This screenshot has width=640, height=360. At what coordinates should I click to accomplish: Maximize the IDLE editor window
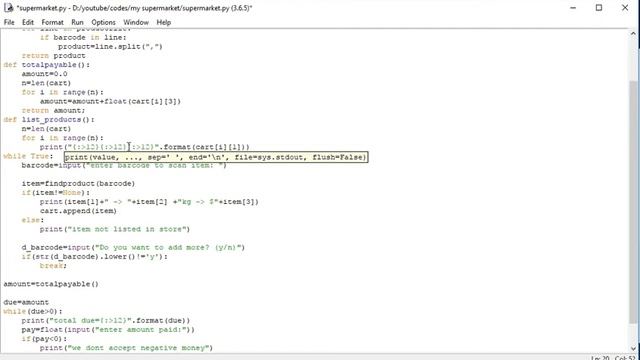[x=599, y=8]
